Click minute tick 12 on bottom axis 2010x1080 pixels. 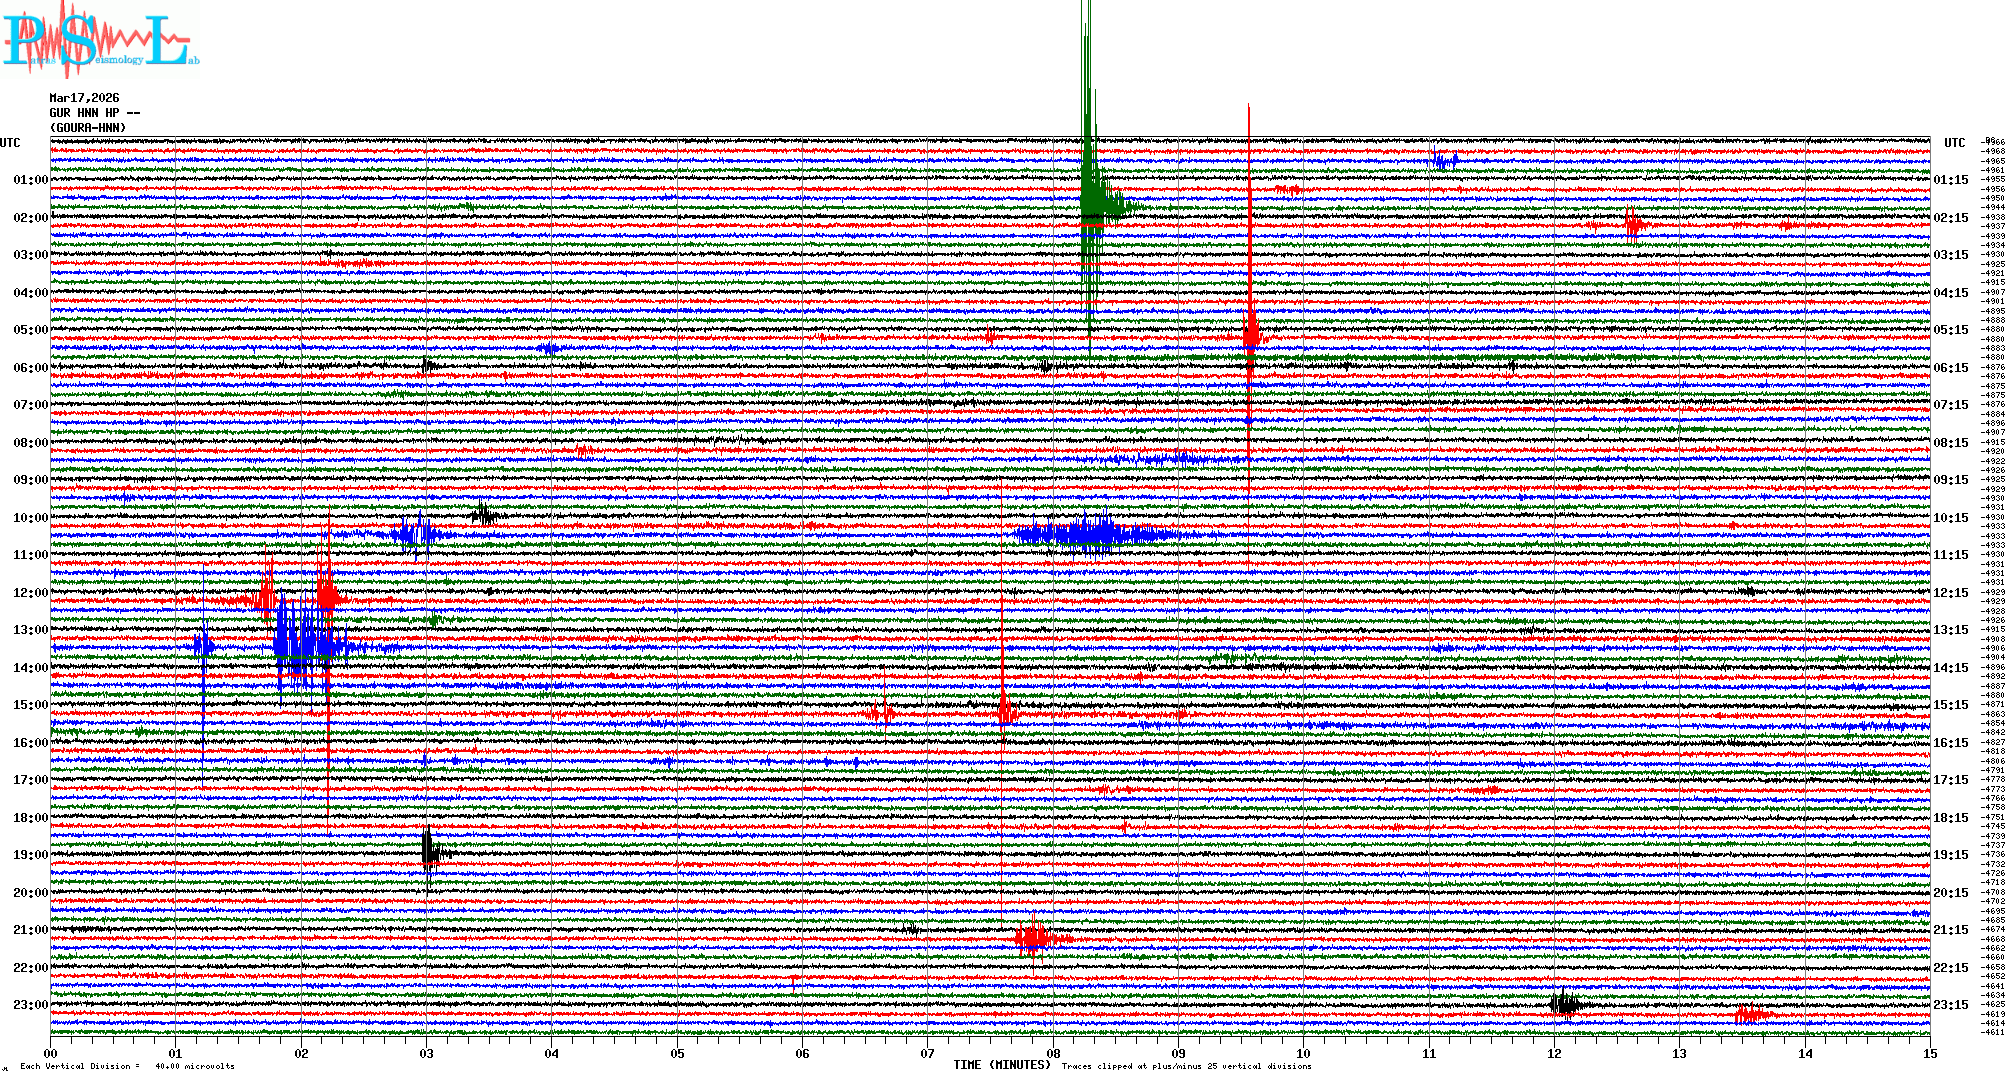click(1554, 1054)
